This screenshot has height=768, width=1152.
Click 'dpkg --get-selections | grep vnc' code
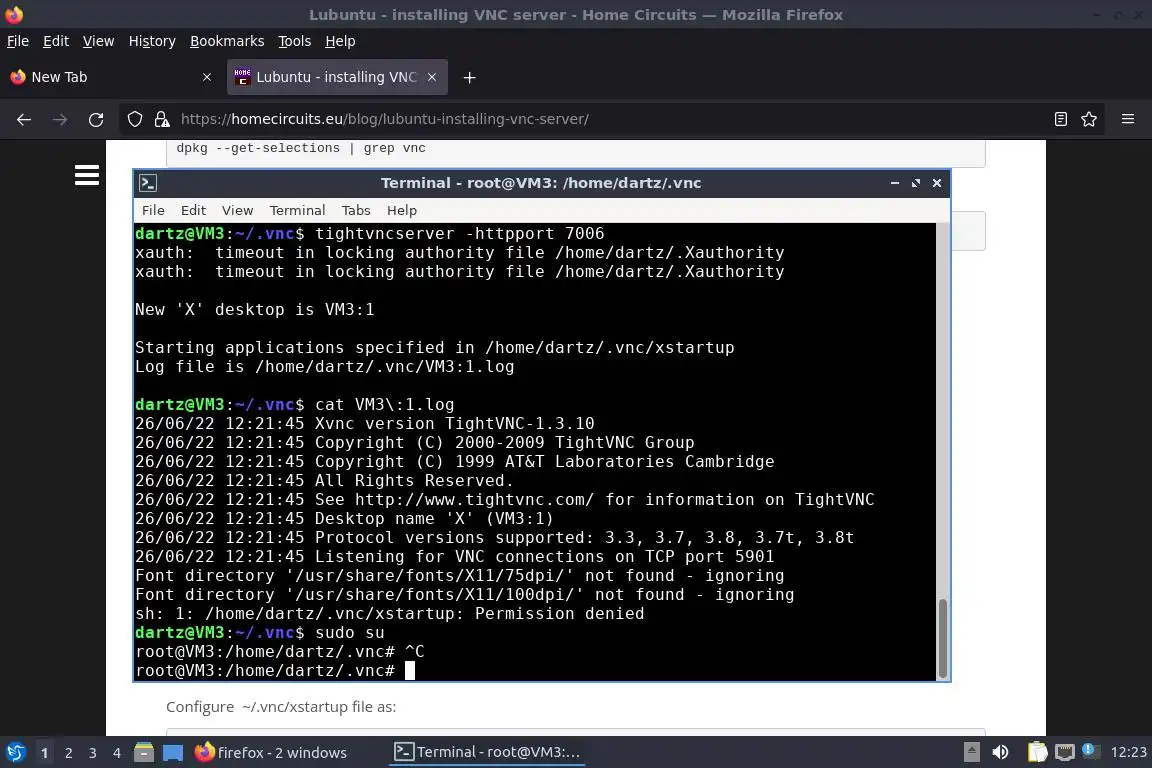(301, 148)
